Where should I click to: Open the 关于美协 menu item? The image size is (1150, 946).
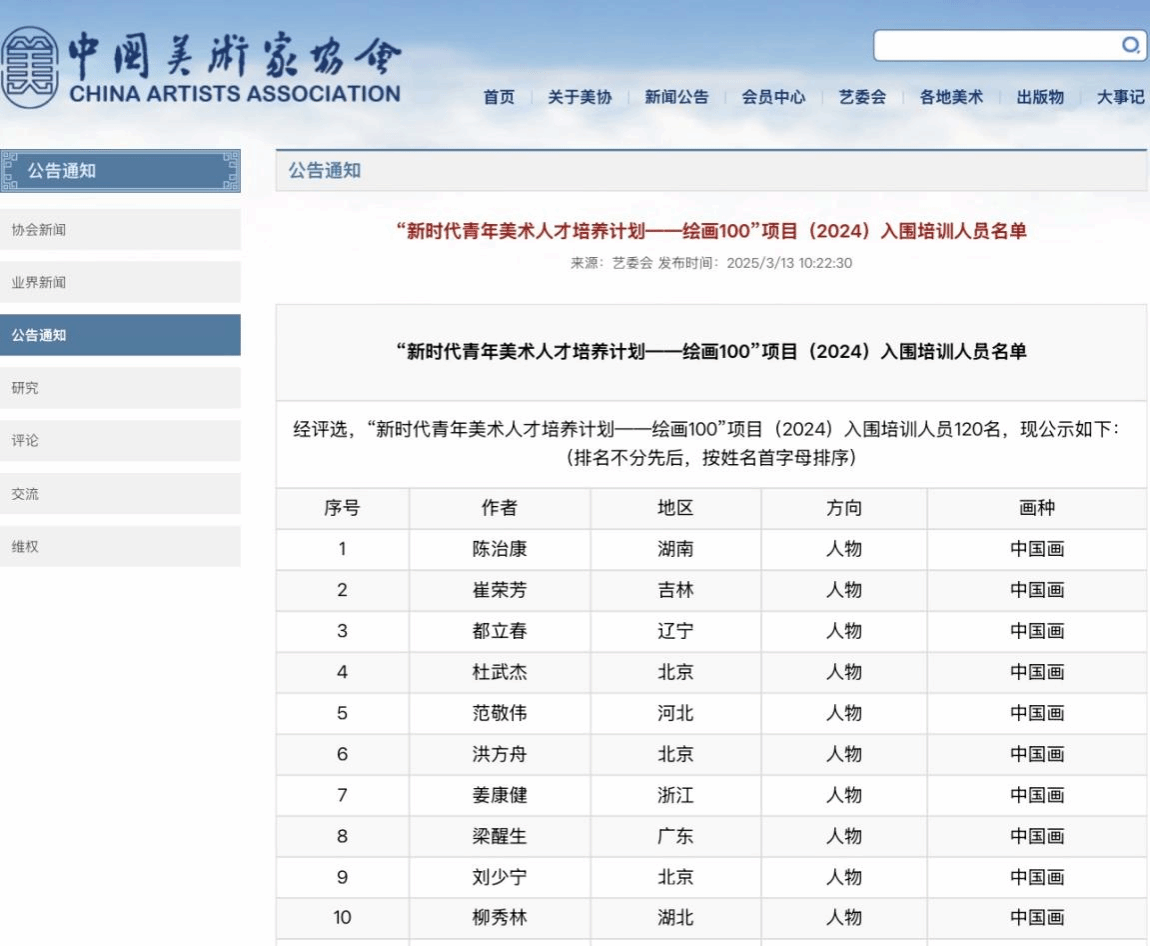[x=579, y=97]
